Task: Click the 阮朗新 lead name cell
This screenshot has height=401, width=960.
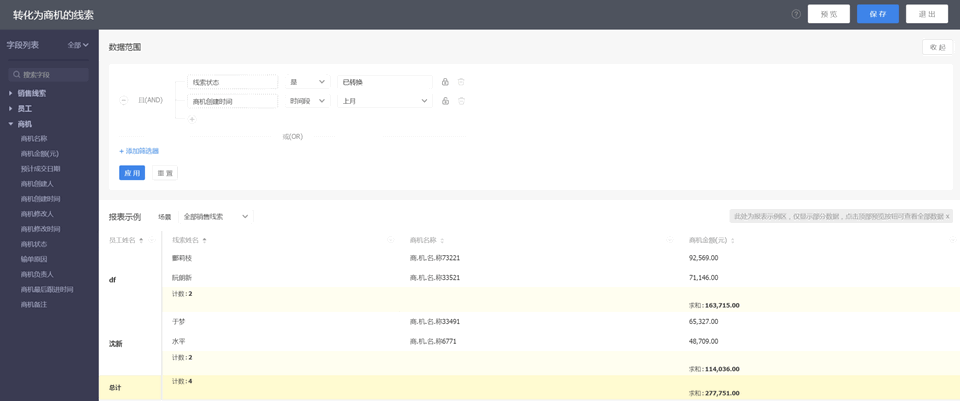Action: tap(182, 277)
